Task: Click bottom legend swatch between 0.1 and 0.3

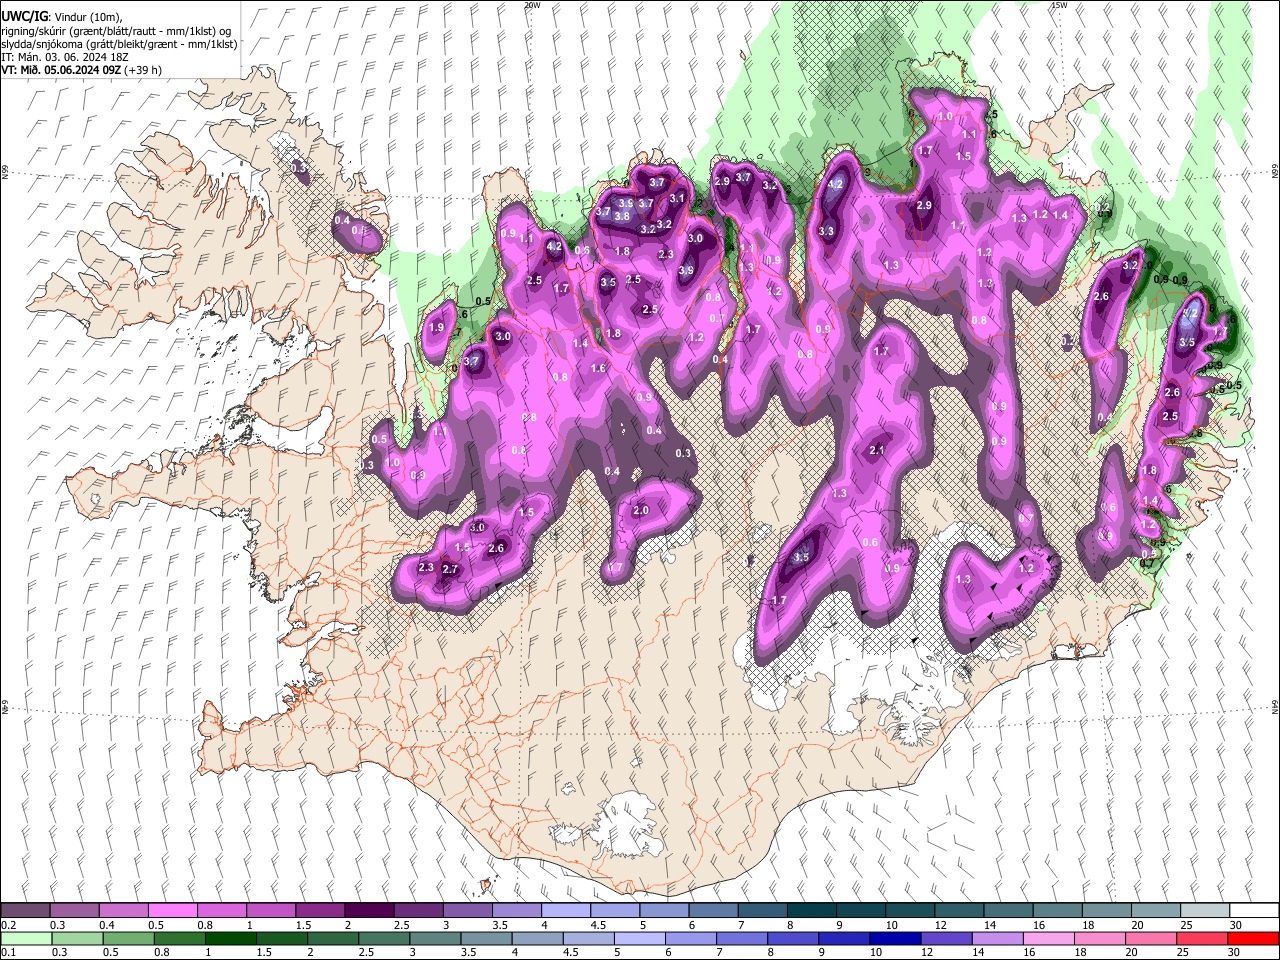Action: click(25, 938)
